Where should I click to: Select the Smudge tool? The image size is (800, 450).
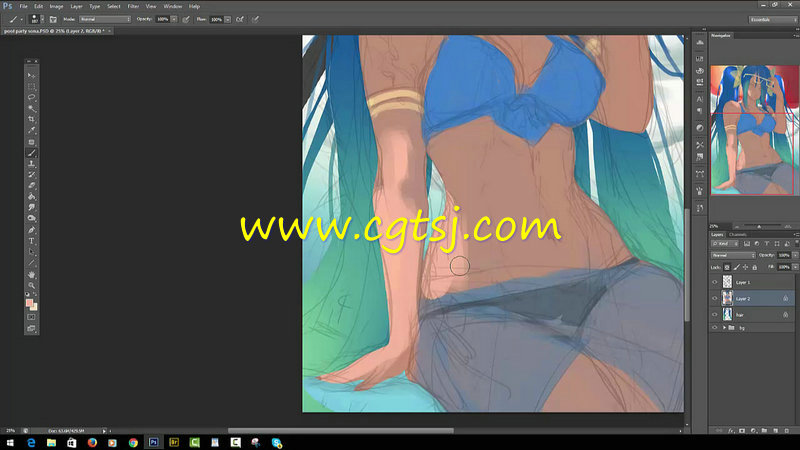point(31,207)
